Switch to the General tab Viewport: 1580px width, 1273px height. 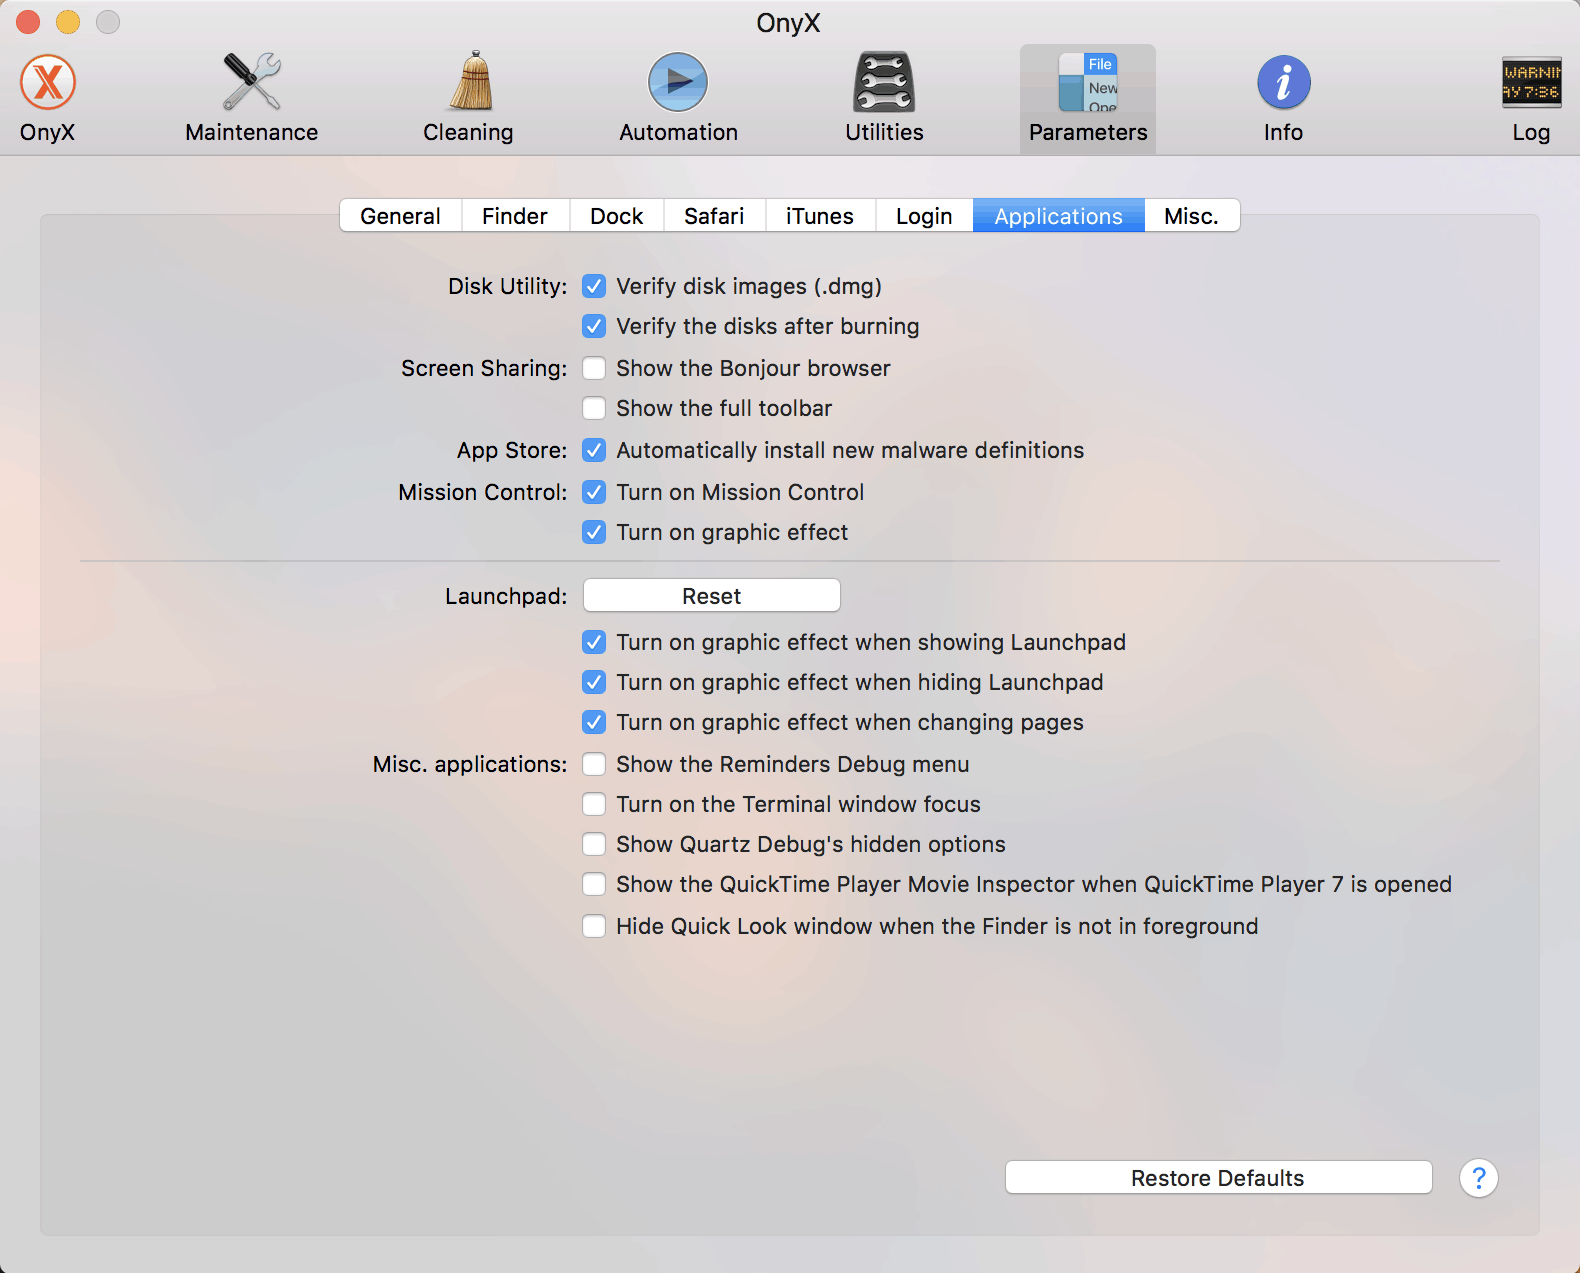point(401,216)
